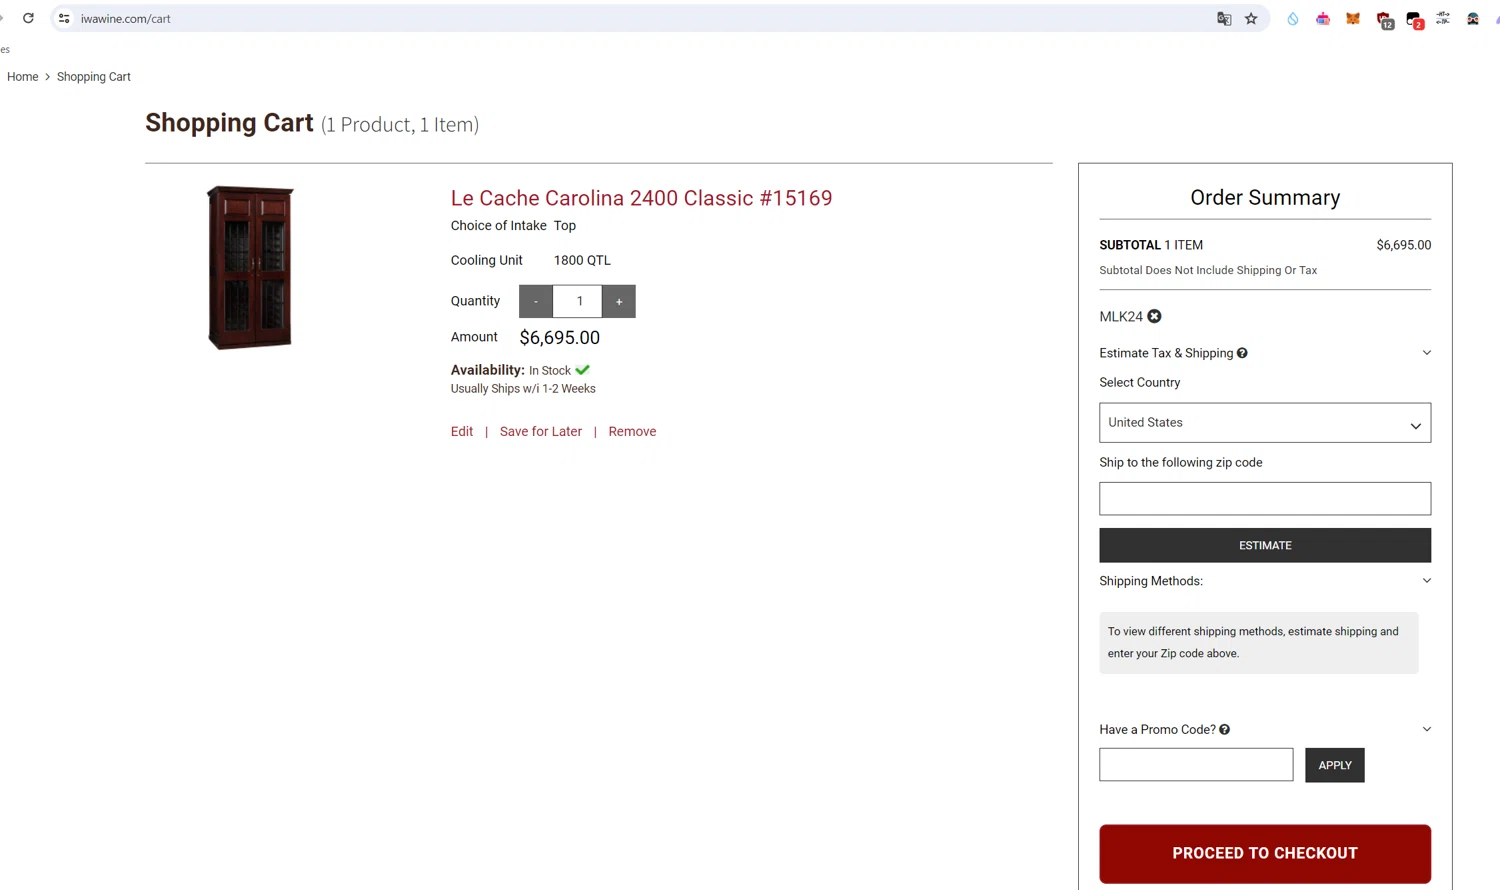Click Save for Later
Image resolution: width=1500 pixels, height=890 pixels.
(x=540, y=432)
